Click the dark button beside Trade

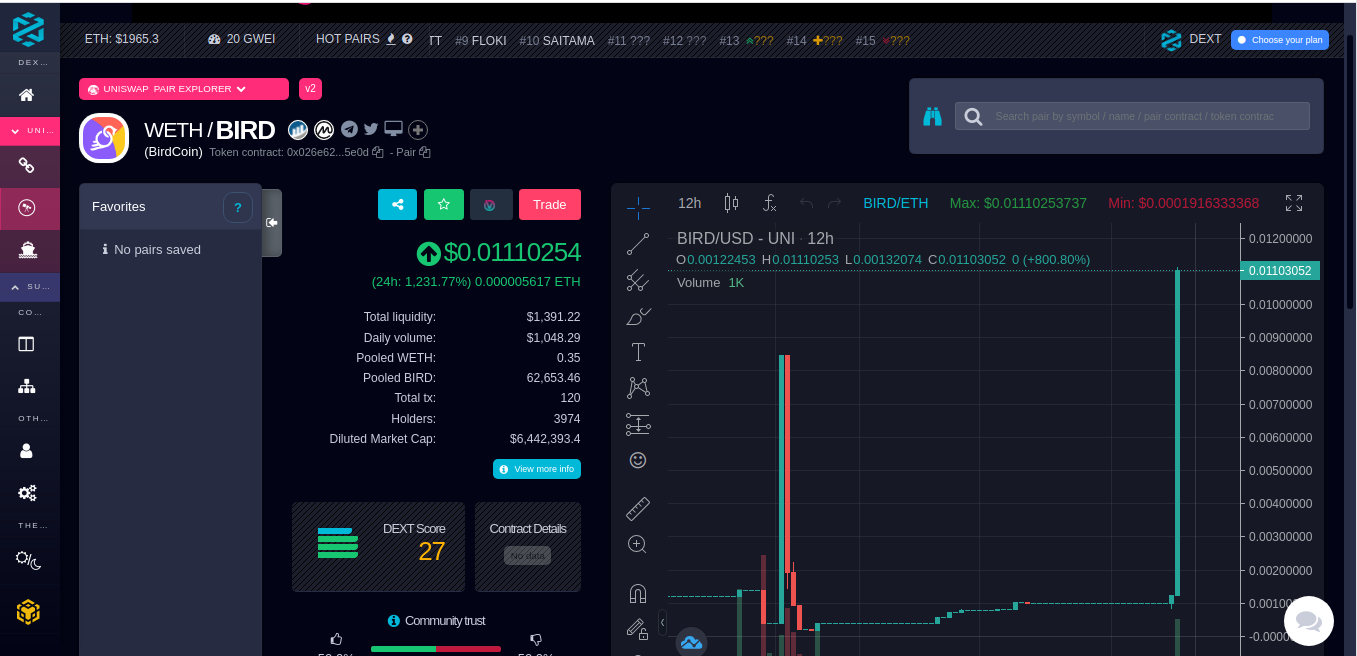[491, 204]
